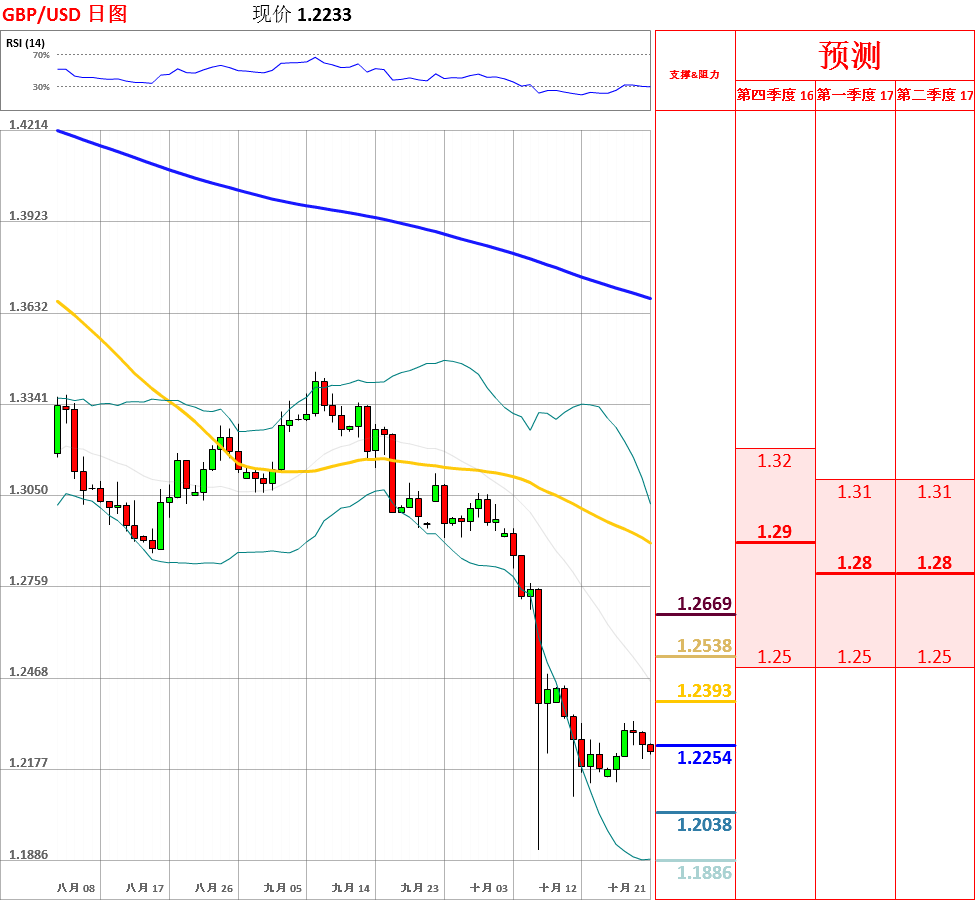Select the 1.3050 price axis label
The height and width of the screenshot is (900, 975).
click(x=29, y=489)
